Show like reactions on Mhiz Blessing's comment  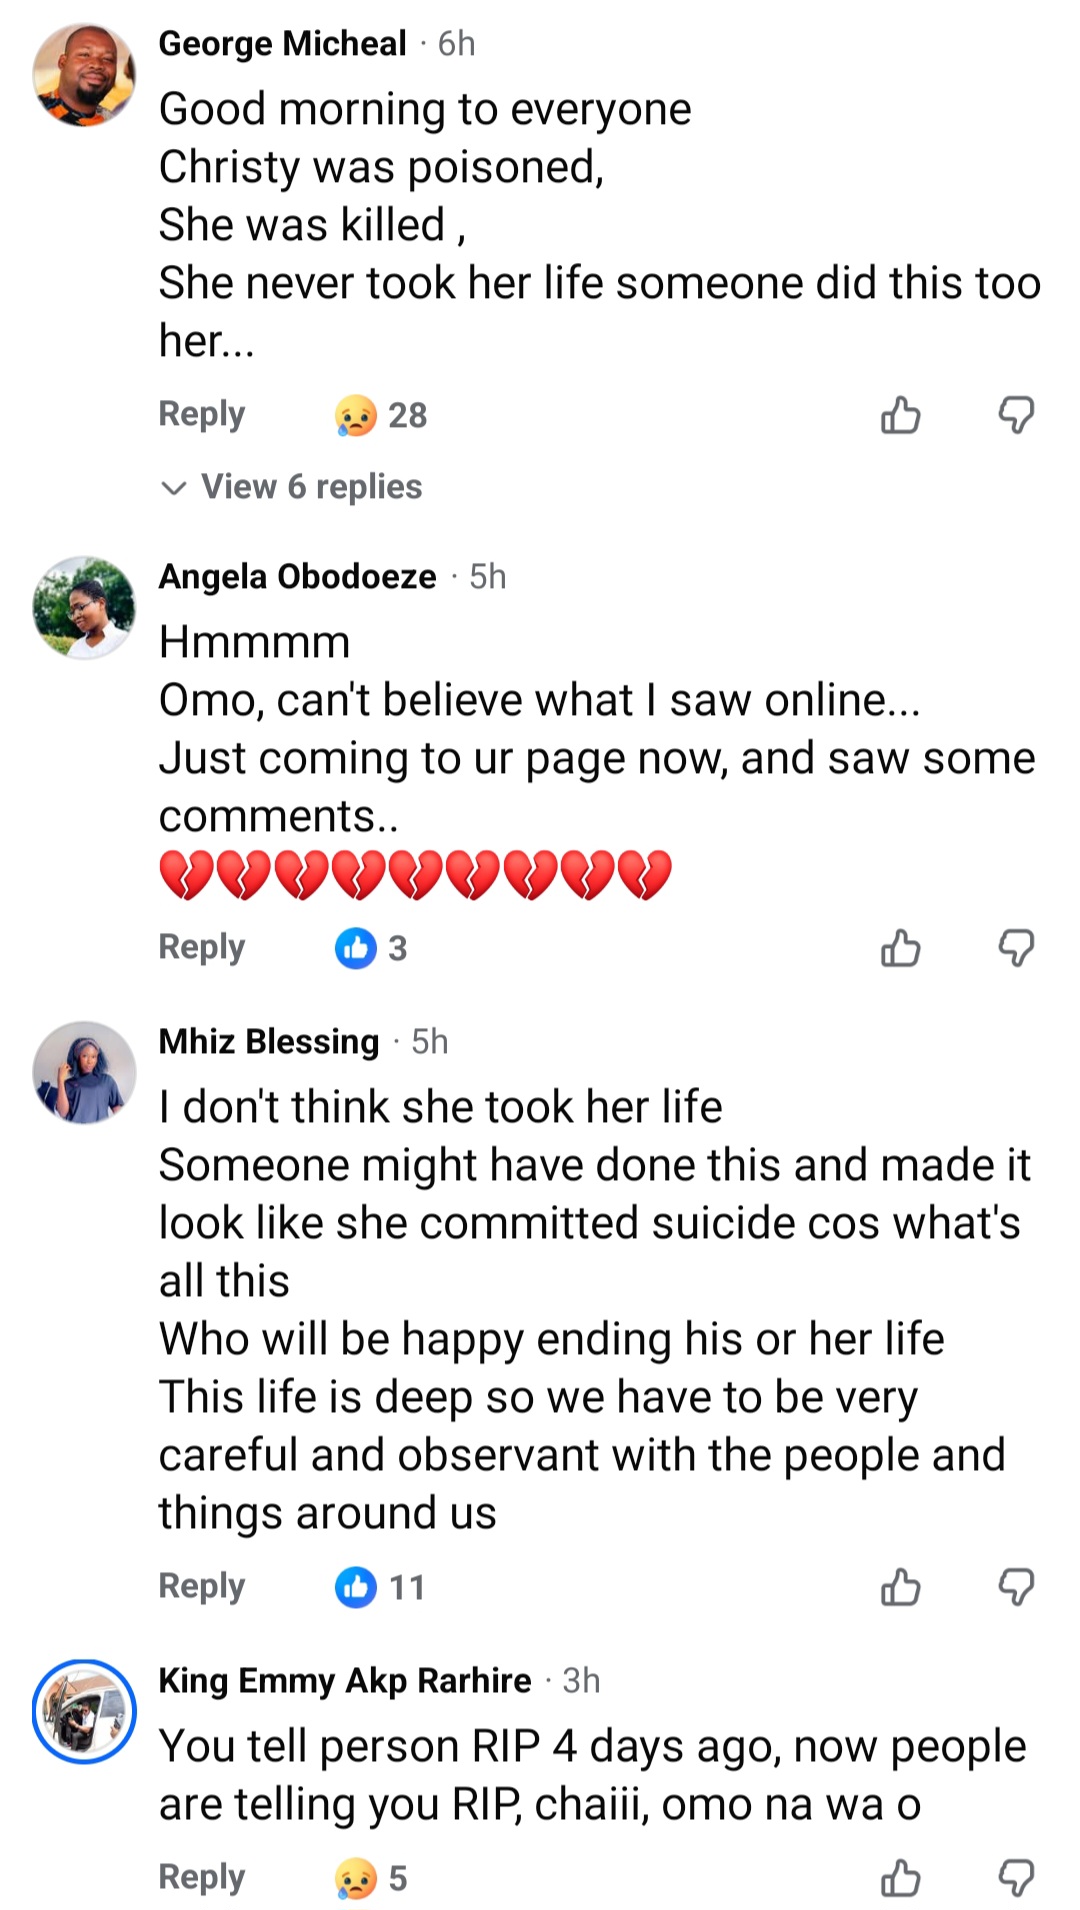point(380,1587)
